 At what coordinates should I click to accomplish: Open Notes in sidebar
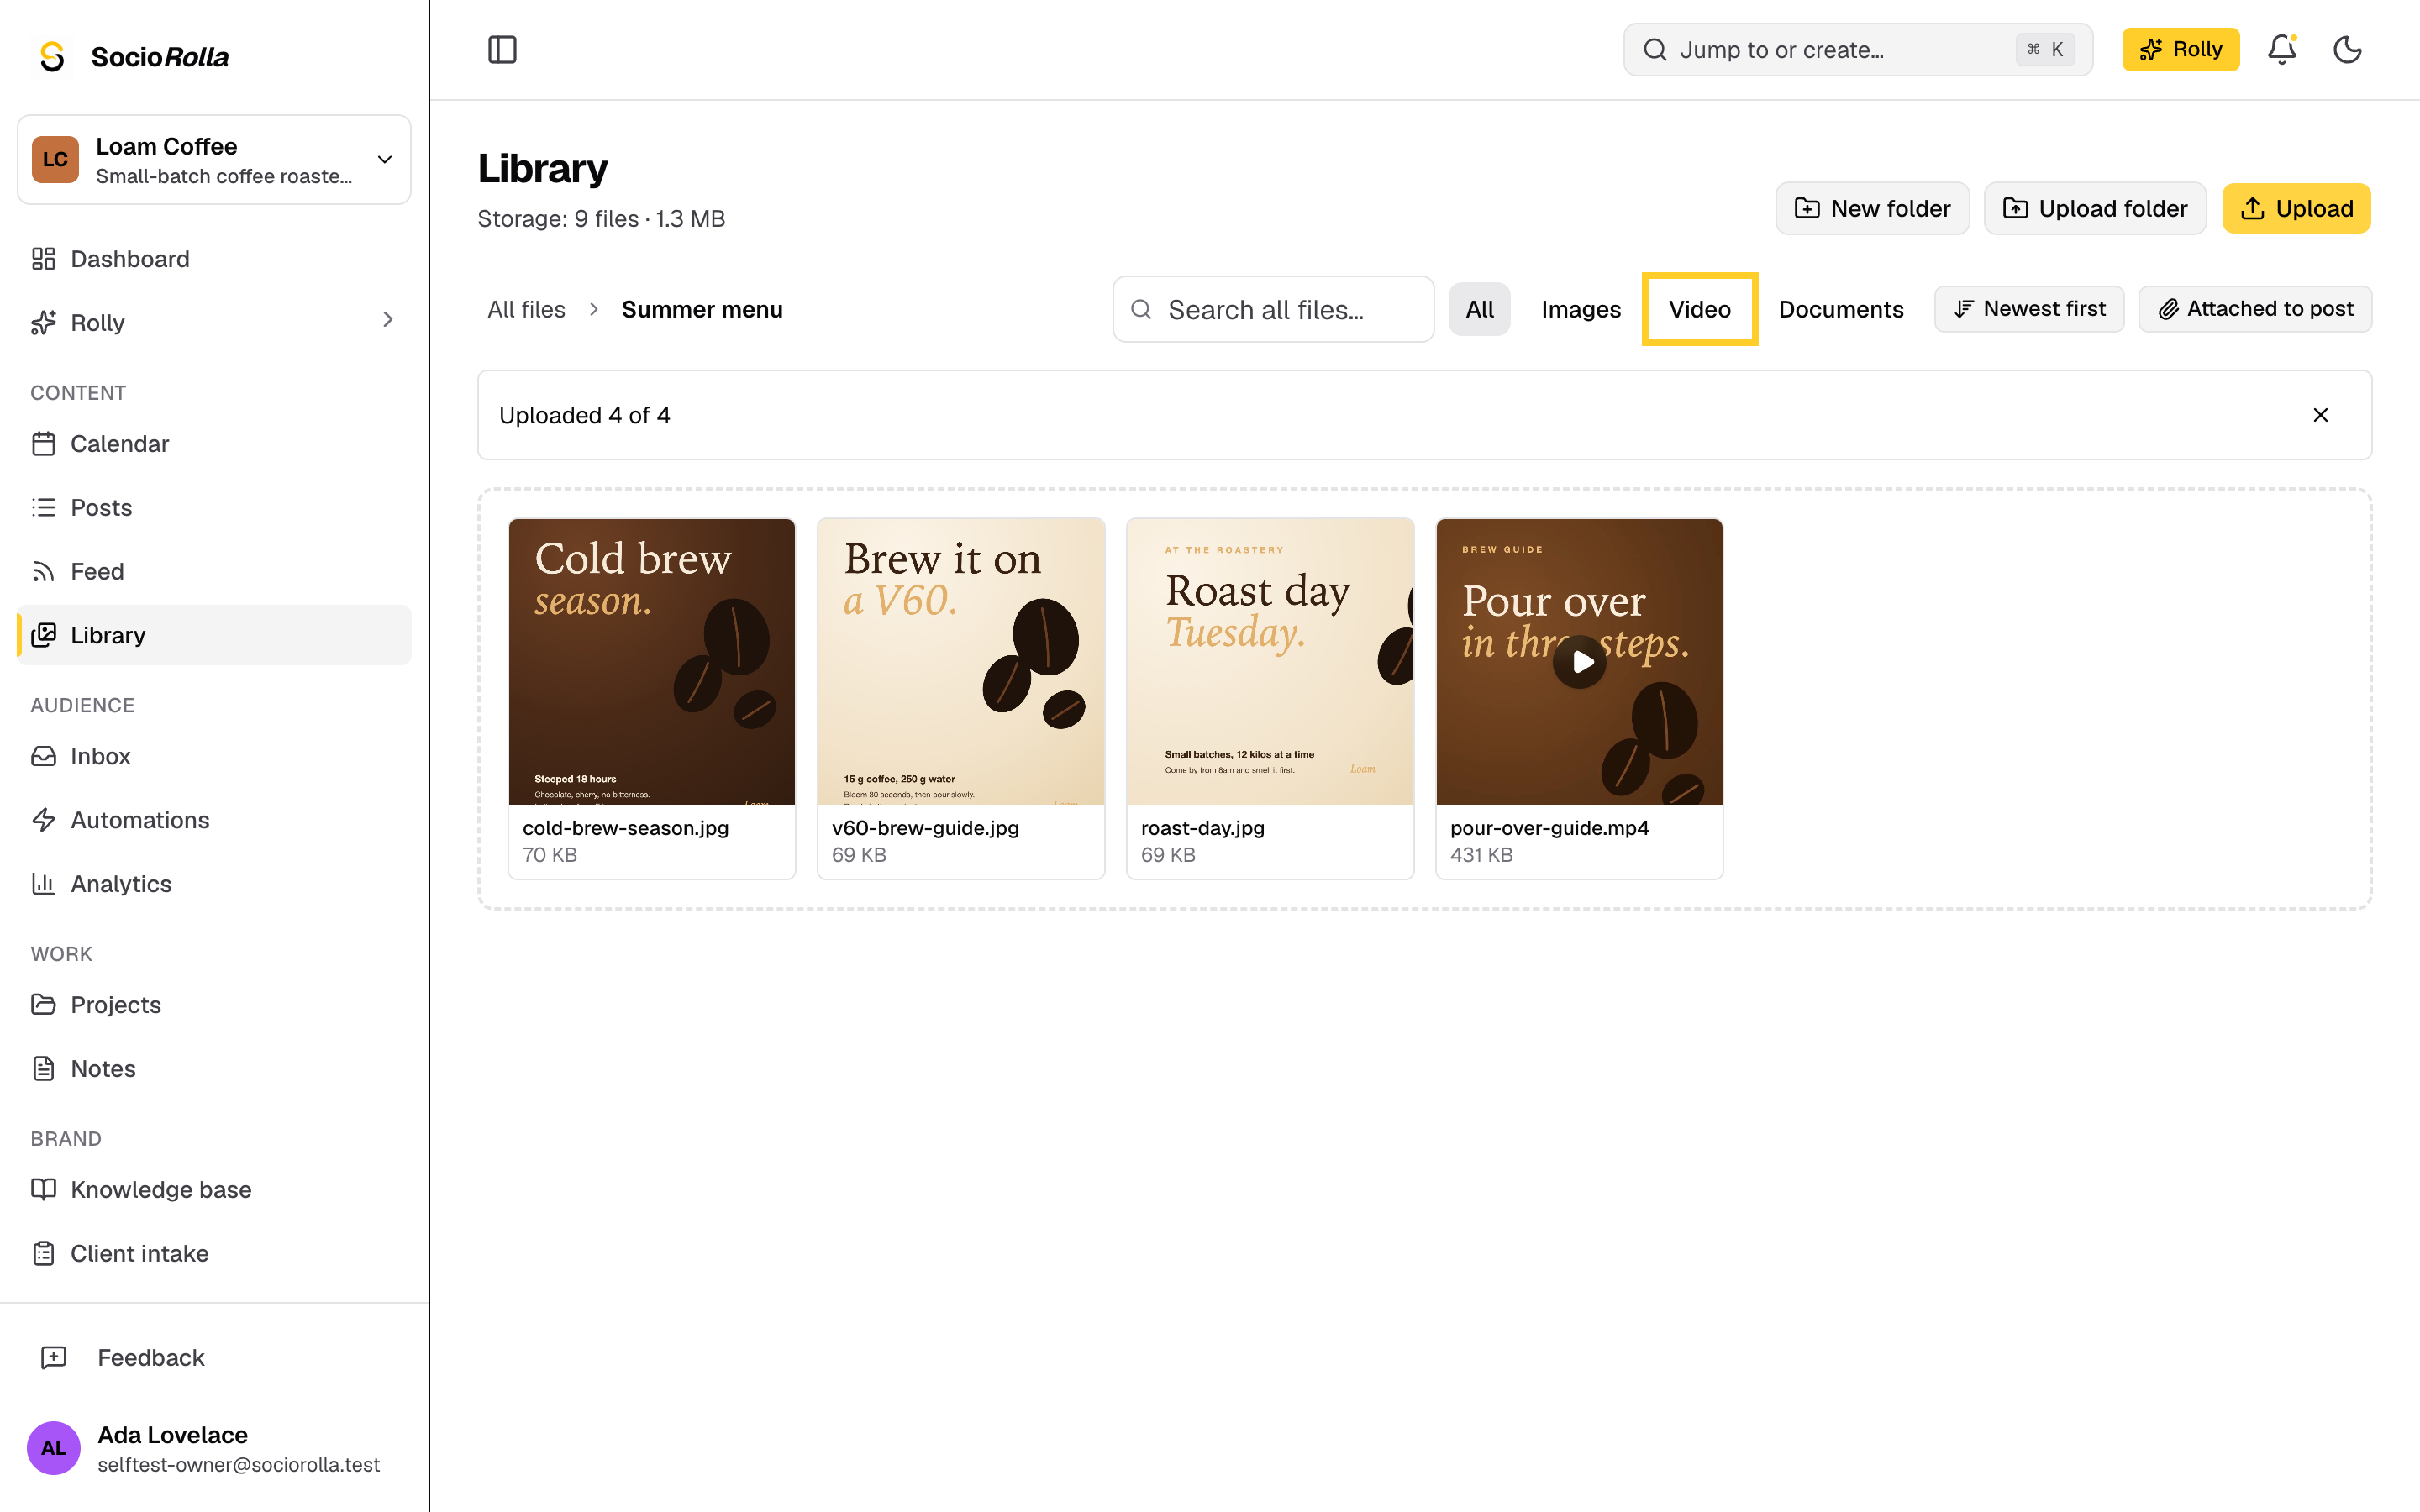click(214, 1068)
